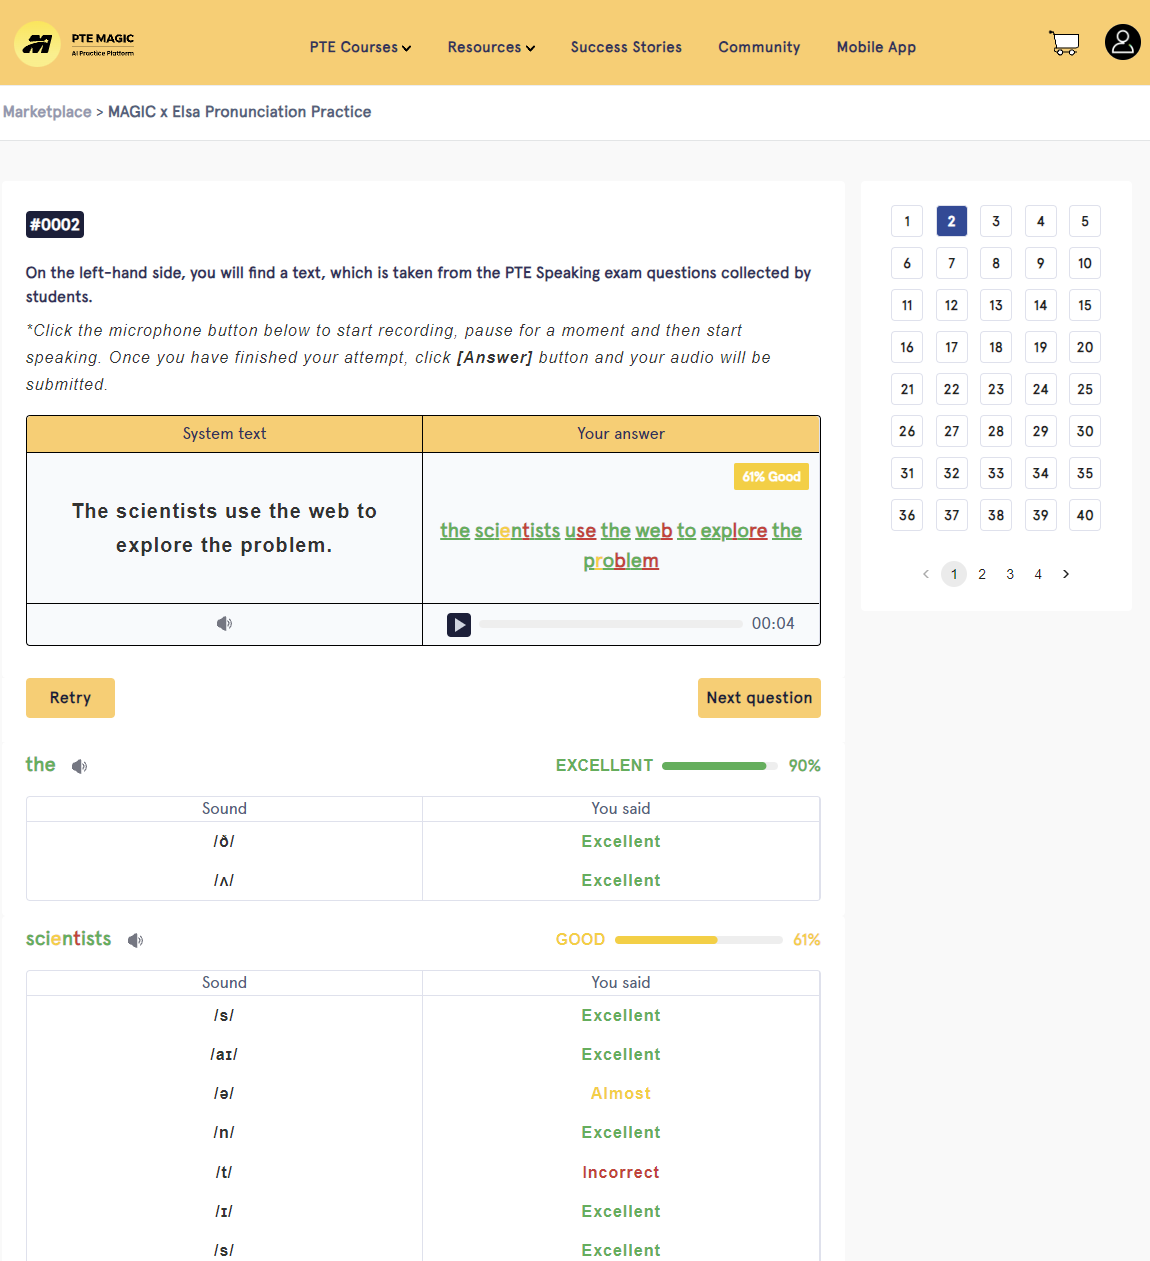This screenshot has height=1261, width=1150.
Task: Open the Community menu item
Action: tap(759, 47)
